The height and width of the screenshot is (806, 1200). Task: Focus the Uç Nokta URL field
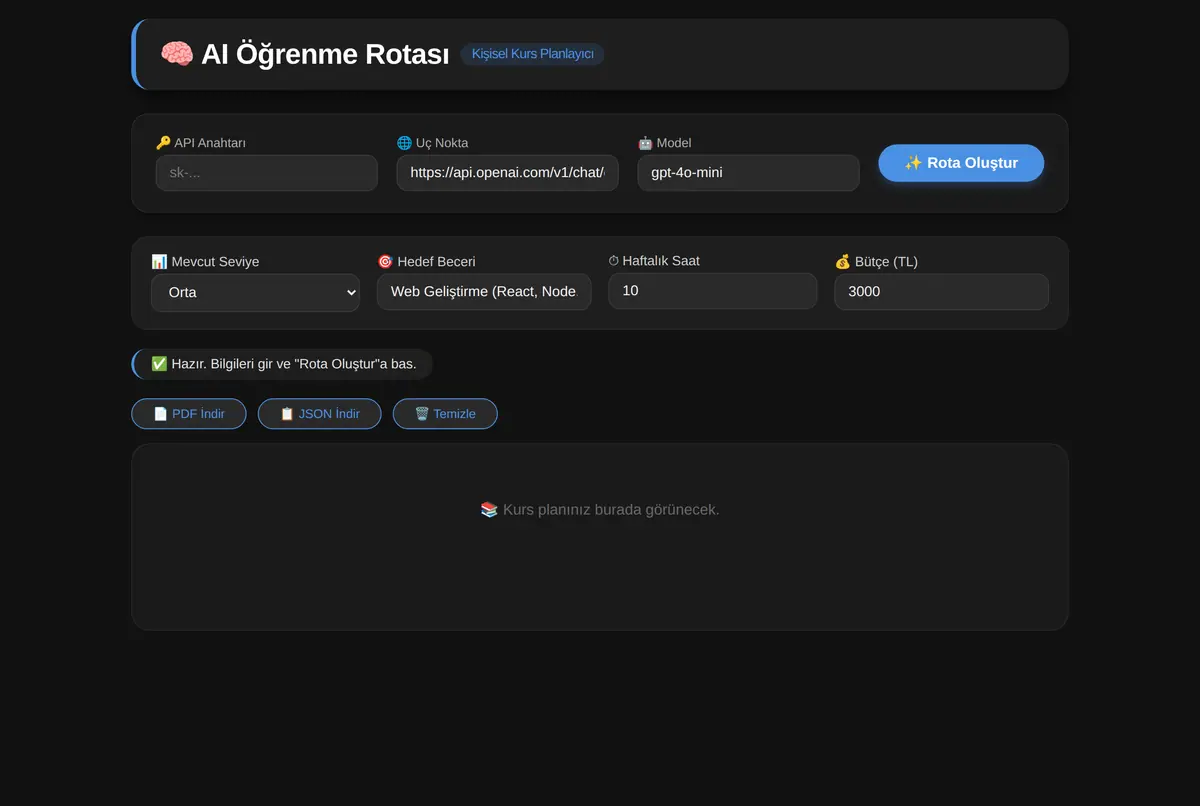click(508, 173)
